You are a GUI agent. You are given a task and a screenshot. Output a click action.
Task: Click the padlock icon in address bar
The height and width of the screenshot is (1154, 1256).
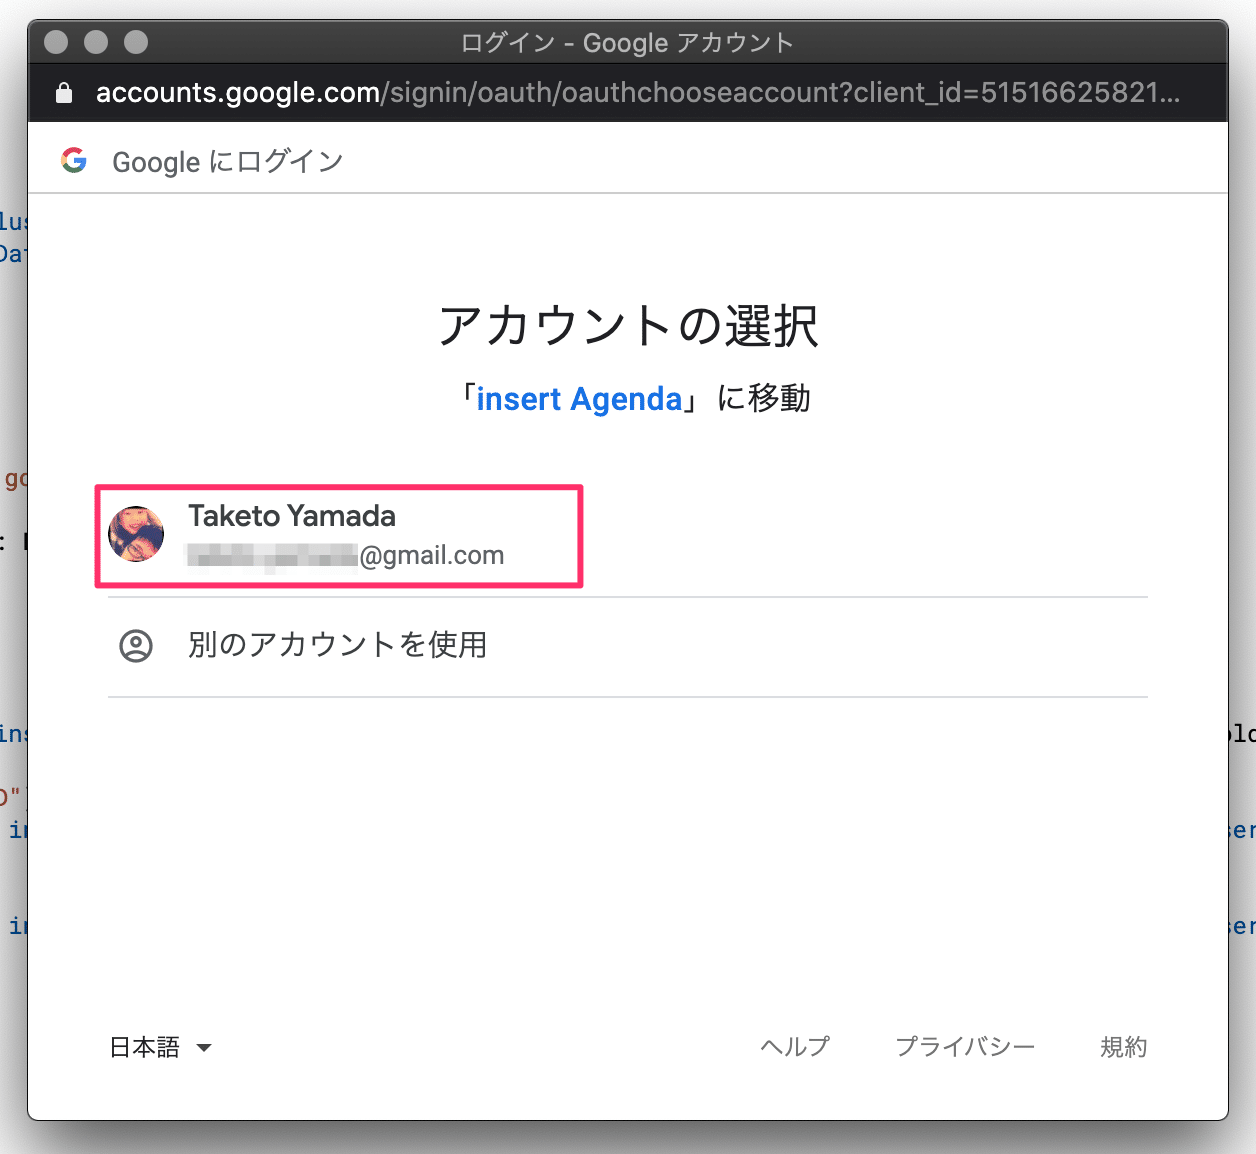click(64, 93)
